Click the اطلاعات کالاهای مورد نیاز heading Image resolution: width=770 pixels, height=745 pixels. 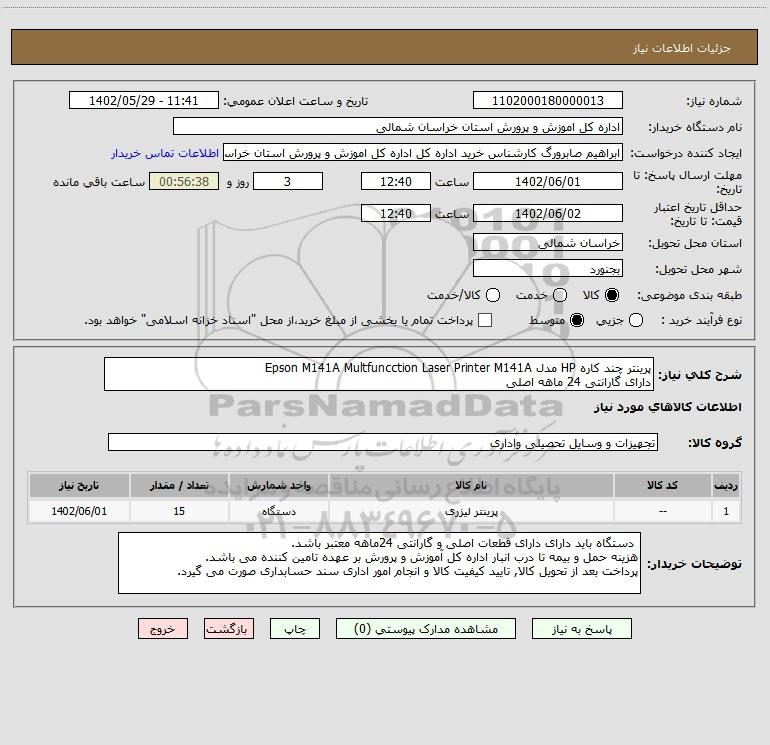[667, 407]
